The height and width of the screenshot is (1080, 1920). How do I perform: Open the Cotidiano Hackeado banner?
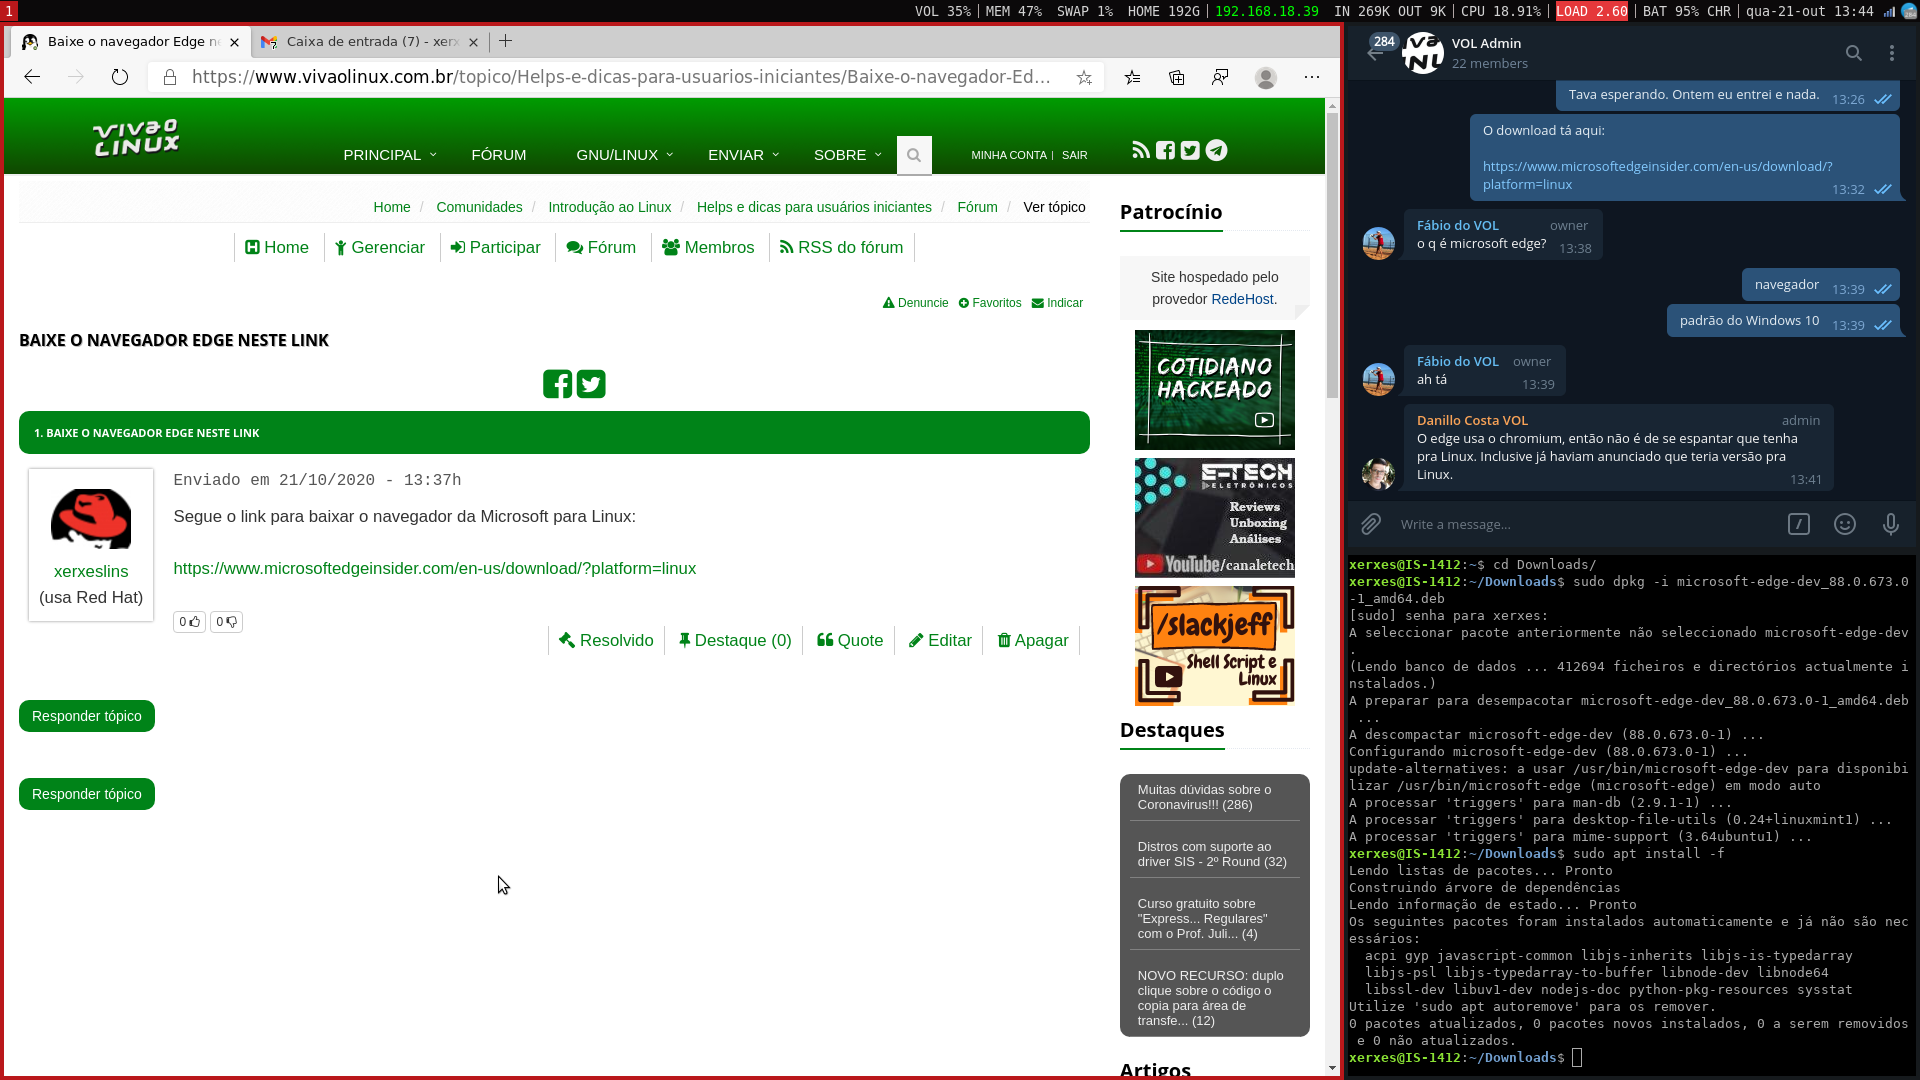pyautogui.click(x=1215, y=390)
